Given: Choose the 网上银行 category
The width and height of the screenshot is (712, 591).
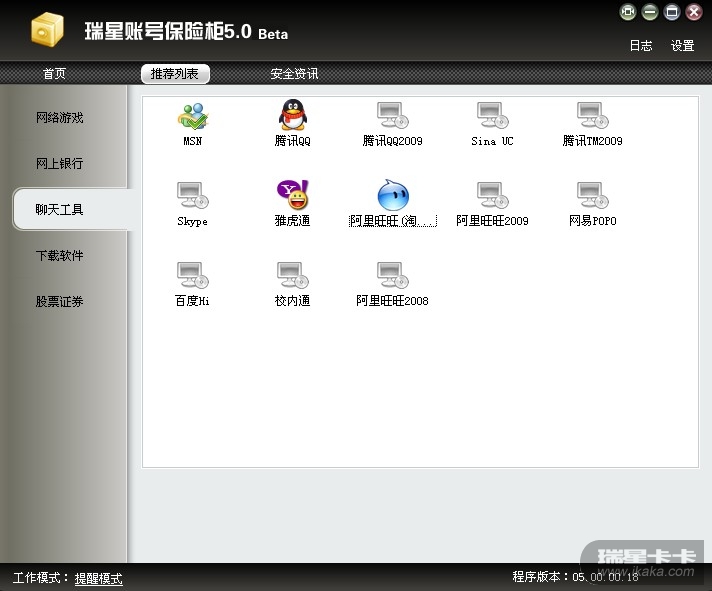Looking at the screenshot, I should [59, 163].
